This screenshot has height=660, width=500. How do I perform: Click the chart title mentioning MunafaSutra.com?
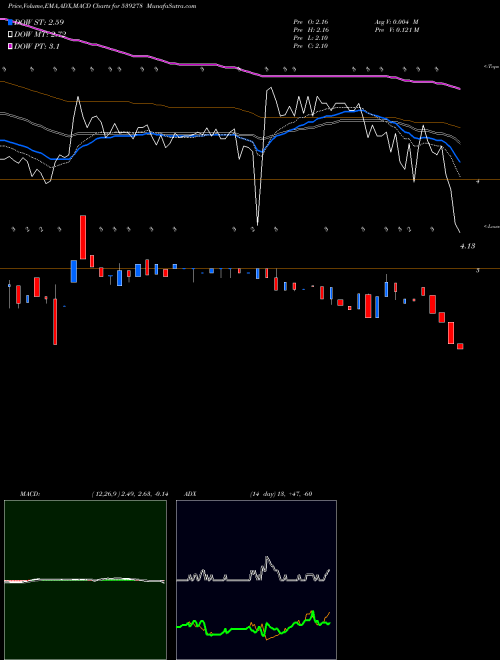point(102,6)
